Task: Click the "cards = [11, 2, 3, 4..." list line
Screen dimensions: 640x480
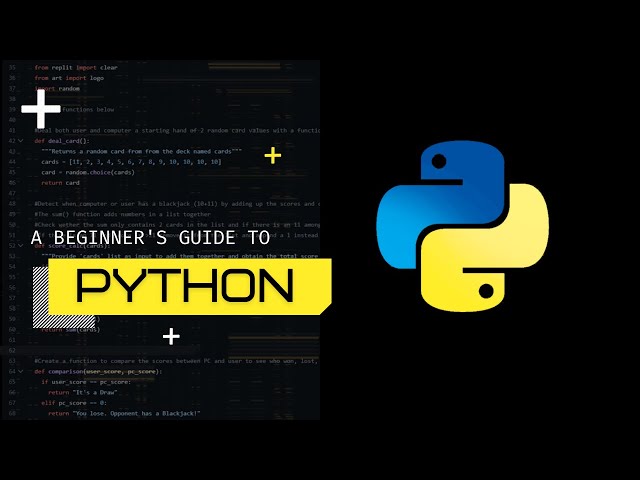Action: [131, 162]
